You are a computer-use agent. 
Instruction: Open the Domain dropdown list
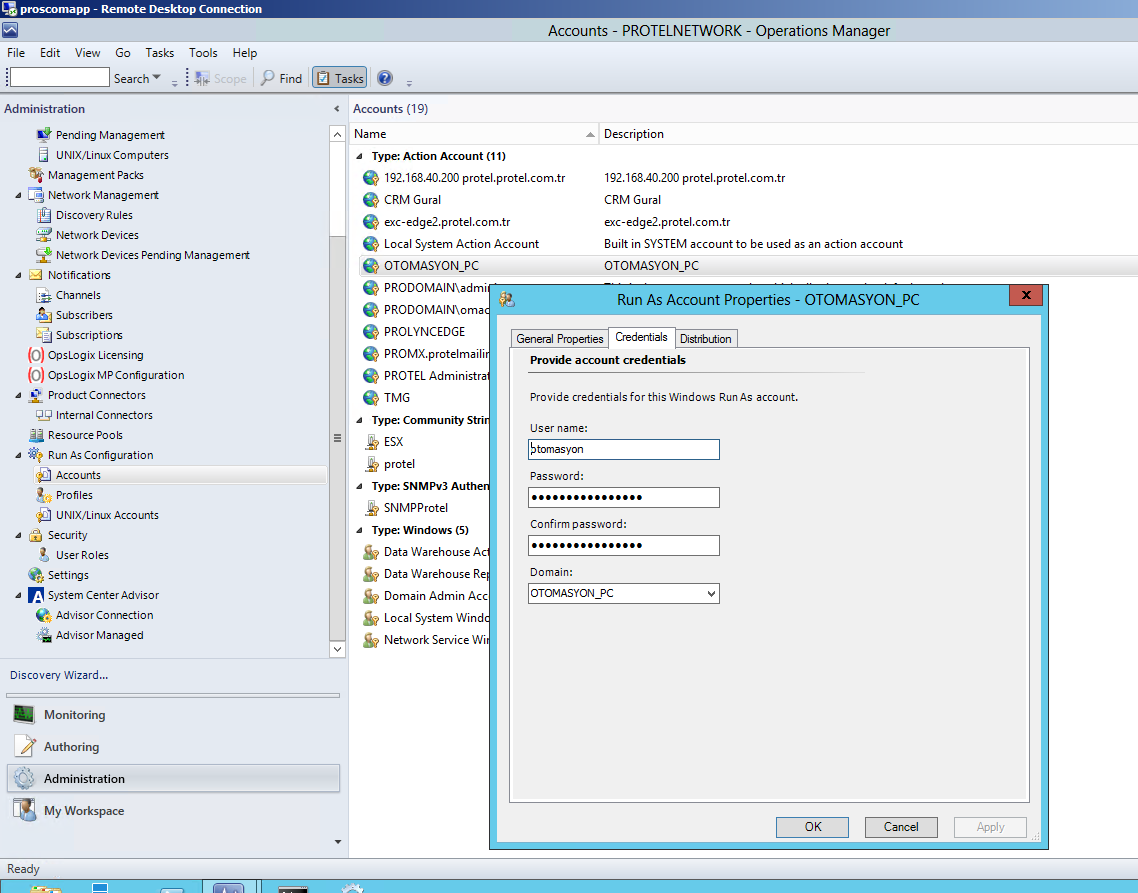711,594
